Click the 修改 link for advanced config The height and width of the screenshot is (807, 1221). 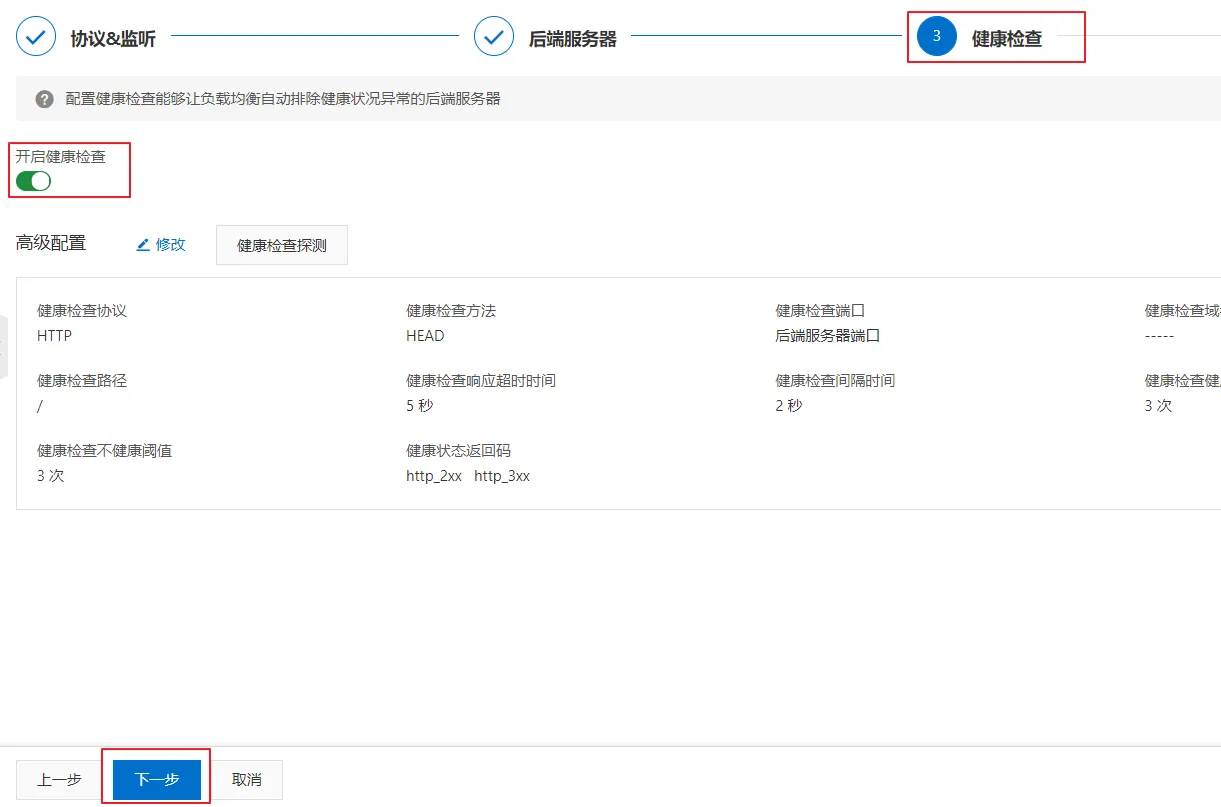click(x=171, y=244)
